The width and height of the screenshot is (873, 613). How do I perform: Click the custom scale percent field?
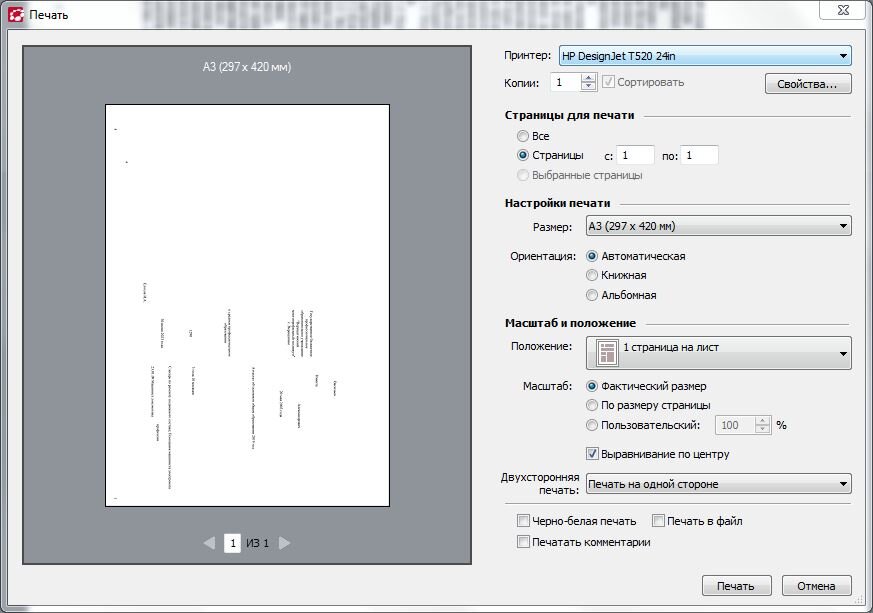[735, 425]
